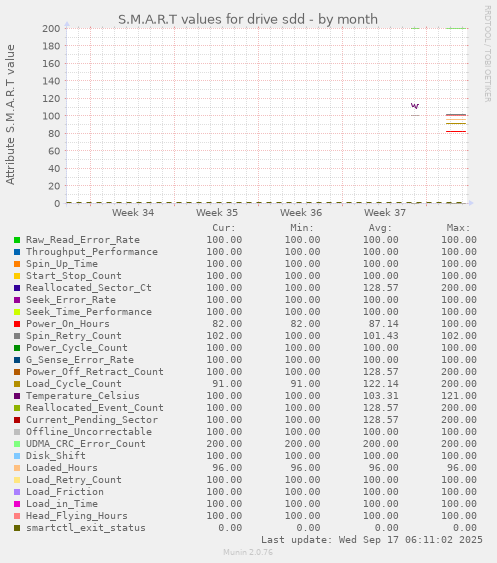Click the graph title for drive sdd

(x=248, y=19)
